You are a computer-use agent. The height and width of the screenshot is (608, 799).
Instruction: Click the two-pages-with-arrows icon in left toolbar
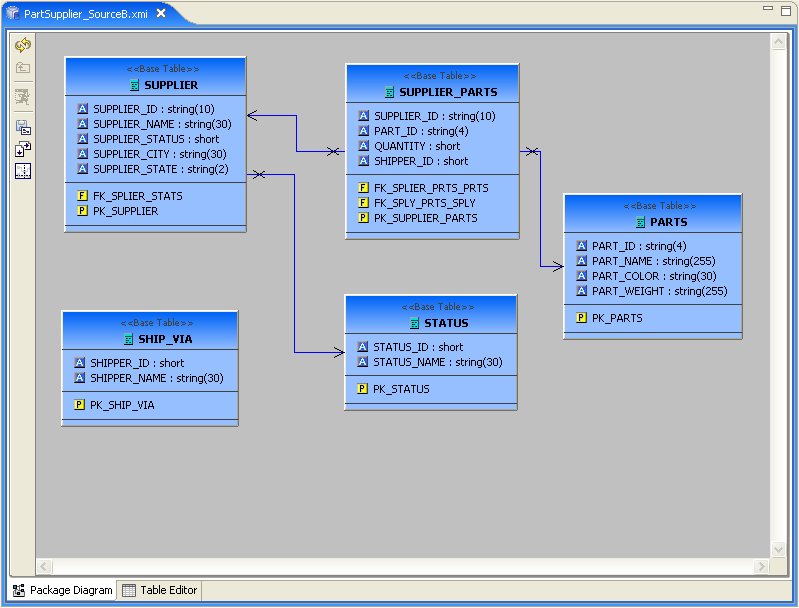[23, 149]
